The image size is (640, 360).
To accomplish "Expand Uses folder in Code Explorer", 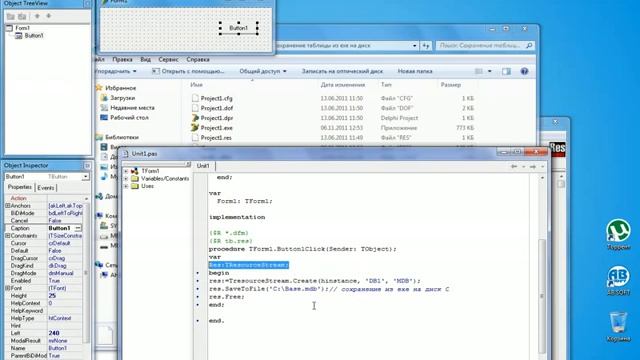I will tap(126, 186).
